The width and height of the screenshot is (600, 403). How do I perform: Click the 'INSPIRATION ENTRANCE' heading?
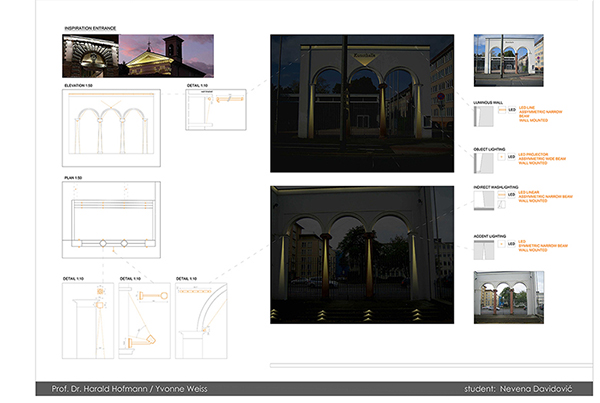point(91,29)
